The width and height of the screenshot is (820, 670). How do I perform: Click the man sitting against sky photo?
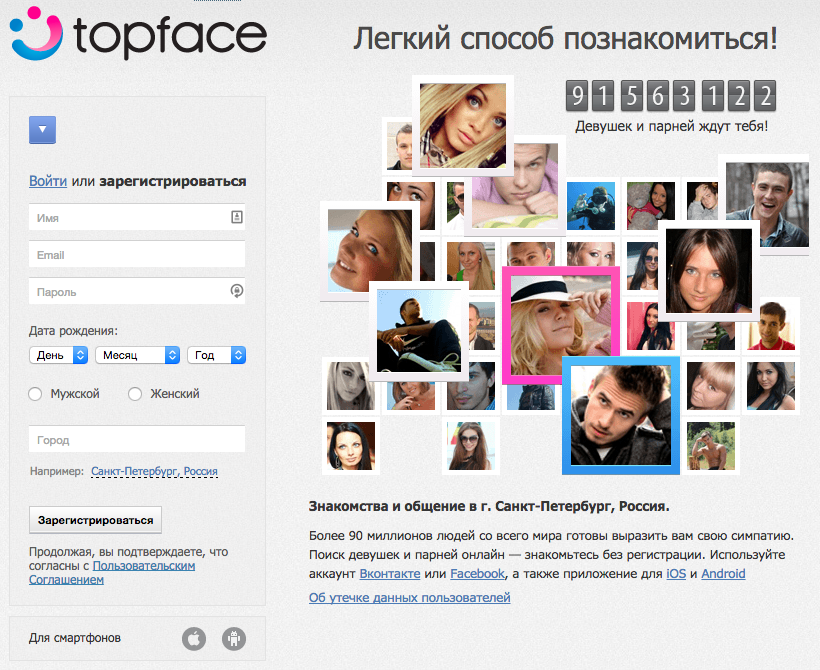click(x=419, y=331)
